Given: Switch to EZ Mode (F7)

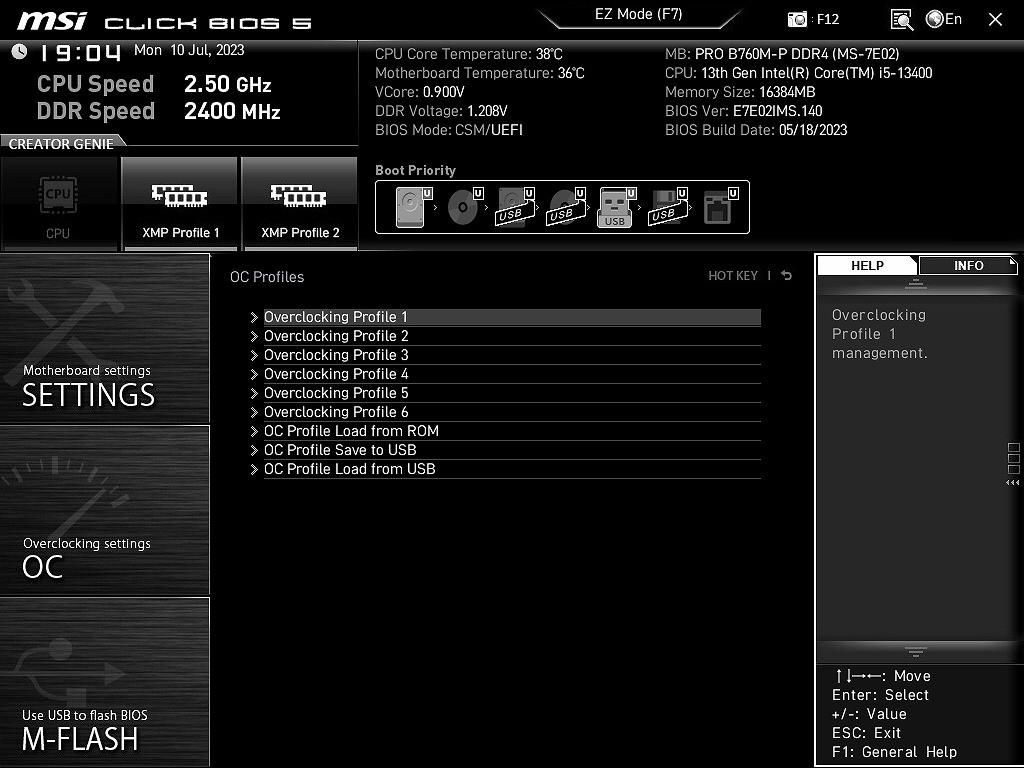Looking at the screenshot, I should point(639,15).
